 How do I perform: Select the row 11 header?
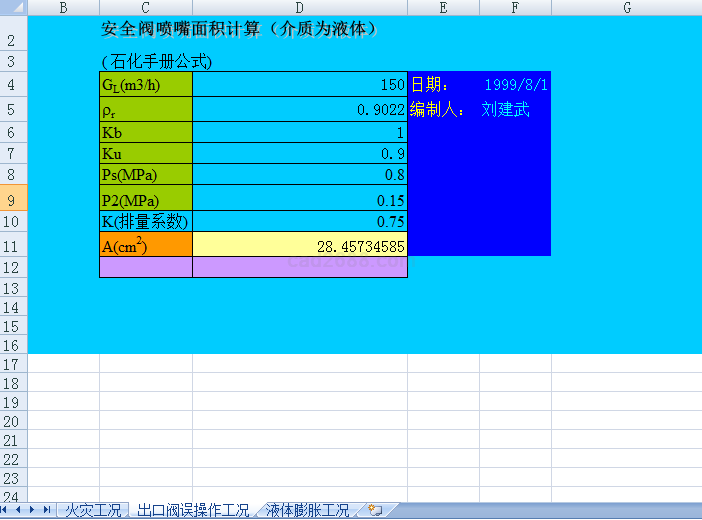pos(12,245)
